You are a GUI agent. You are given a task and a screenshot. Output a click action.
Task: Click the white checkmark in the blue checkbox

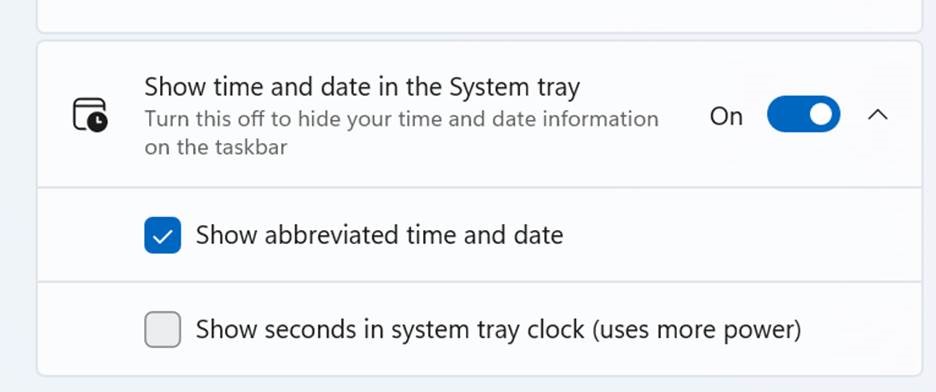pos(162,237)
